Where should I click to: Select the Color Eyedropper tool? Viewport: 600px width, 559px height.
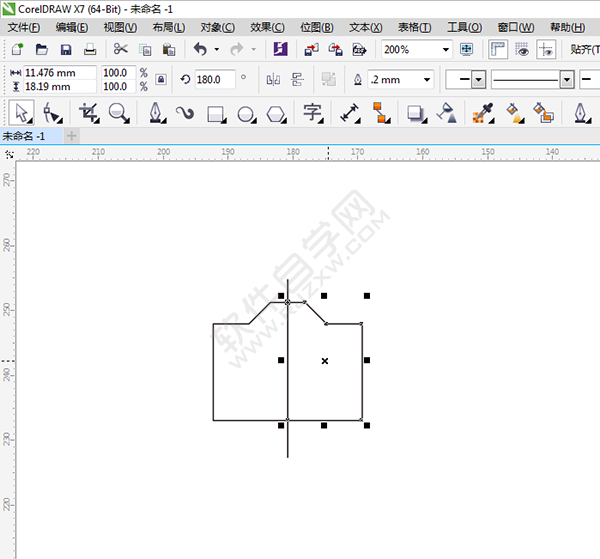[x=483, y=113]
